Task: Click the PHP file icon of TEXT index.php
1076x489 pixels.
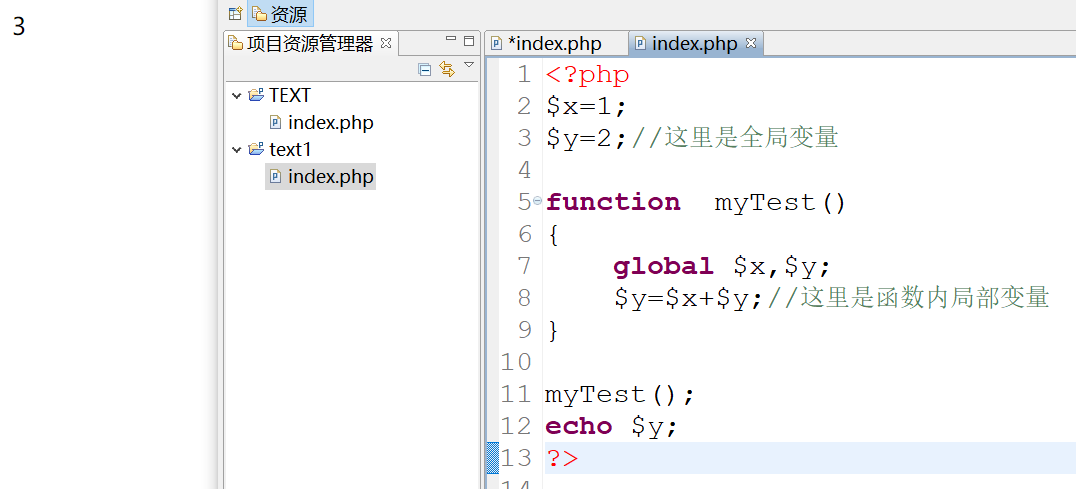Action: [x=276, y=123]
